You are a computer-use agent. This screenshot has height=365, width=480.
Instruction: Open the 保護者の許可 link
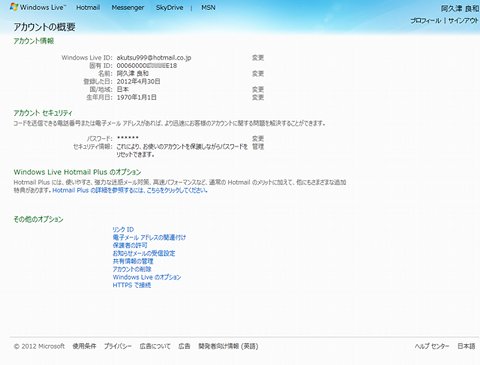point(130,245)
